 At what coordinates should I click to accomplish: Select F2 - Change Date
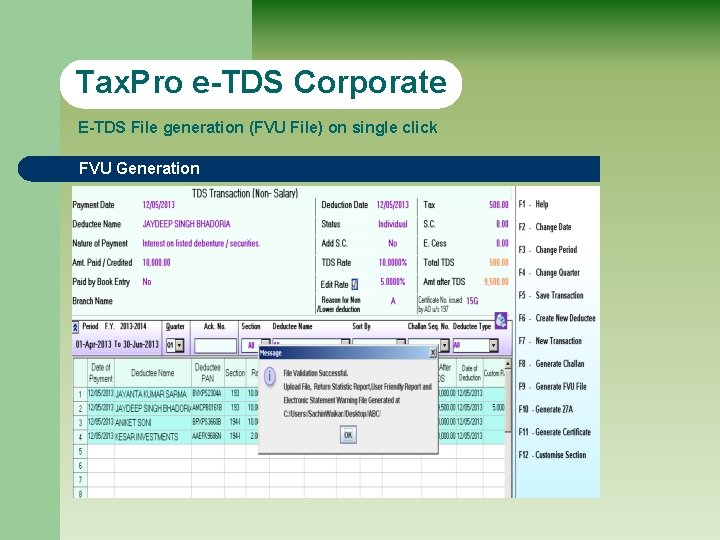[545, 227]
